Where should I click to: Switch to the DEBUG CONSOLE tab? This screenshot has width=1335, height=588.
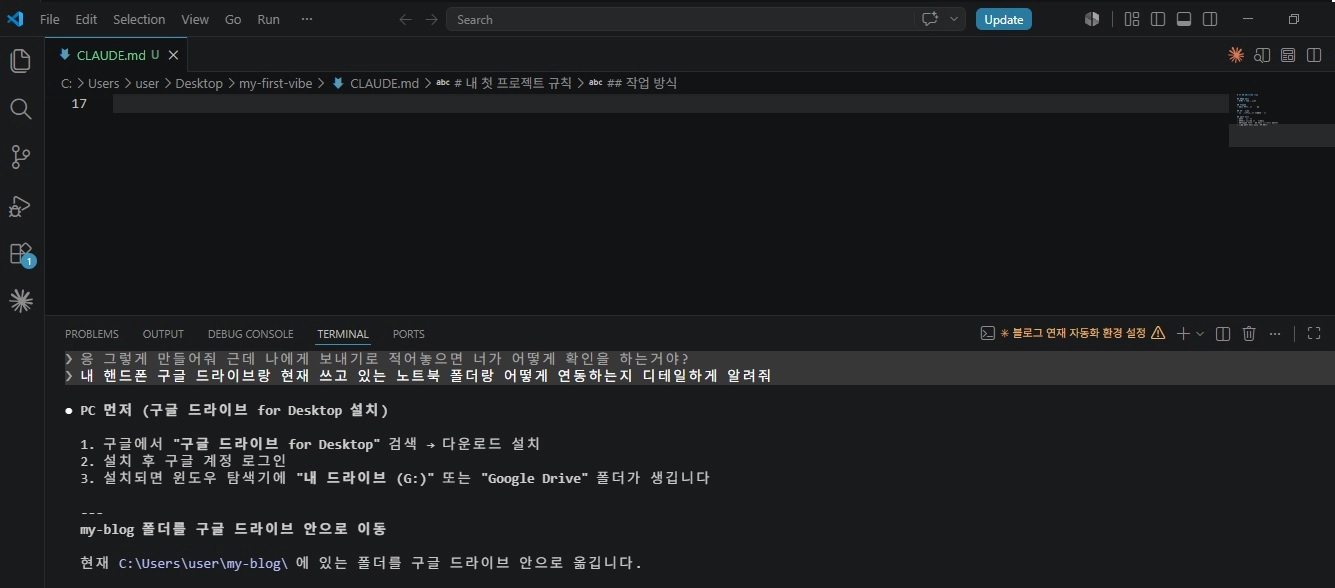tap(251, 334)
